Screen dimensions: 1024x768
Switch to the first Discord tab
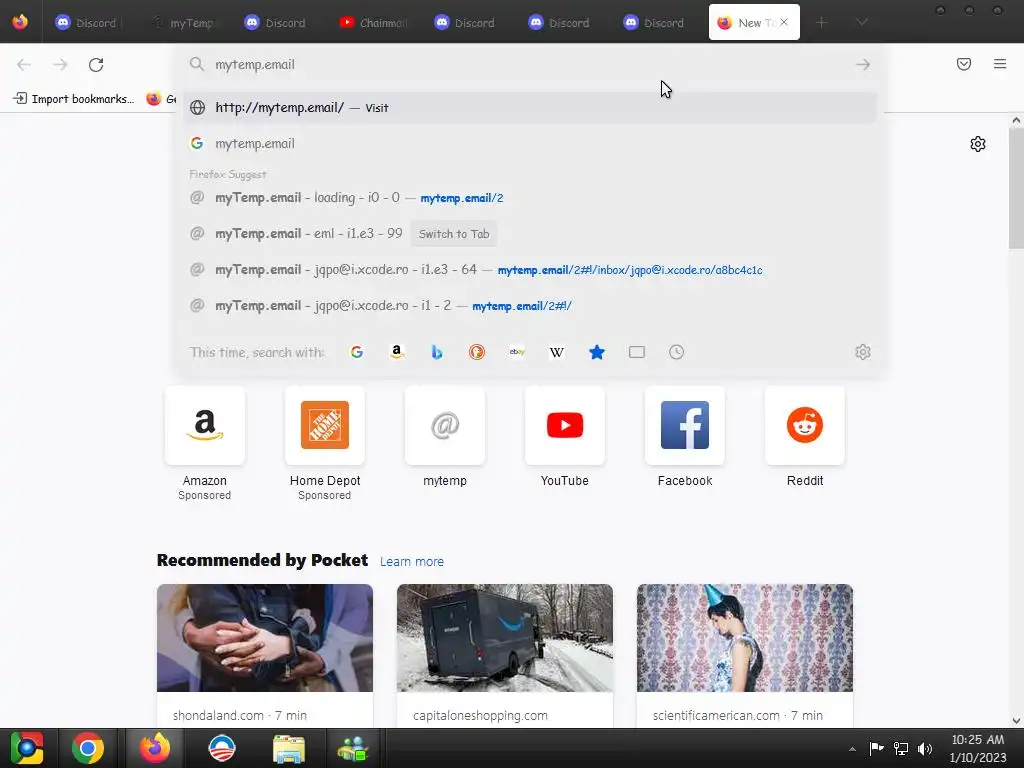coord(86,22)
